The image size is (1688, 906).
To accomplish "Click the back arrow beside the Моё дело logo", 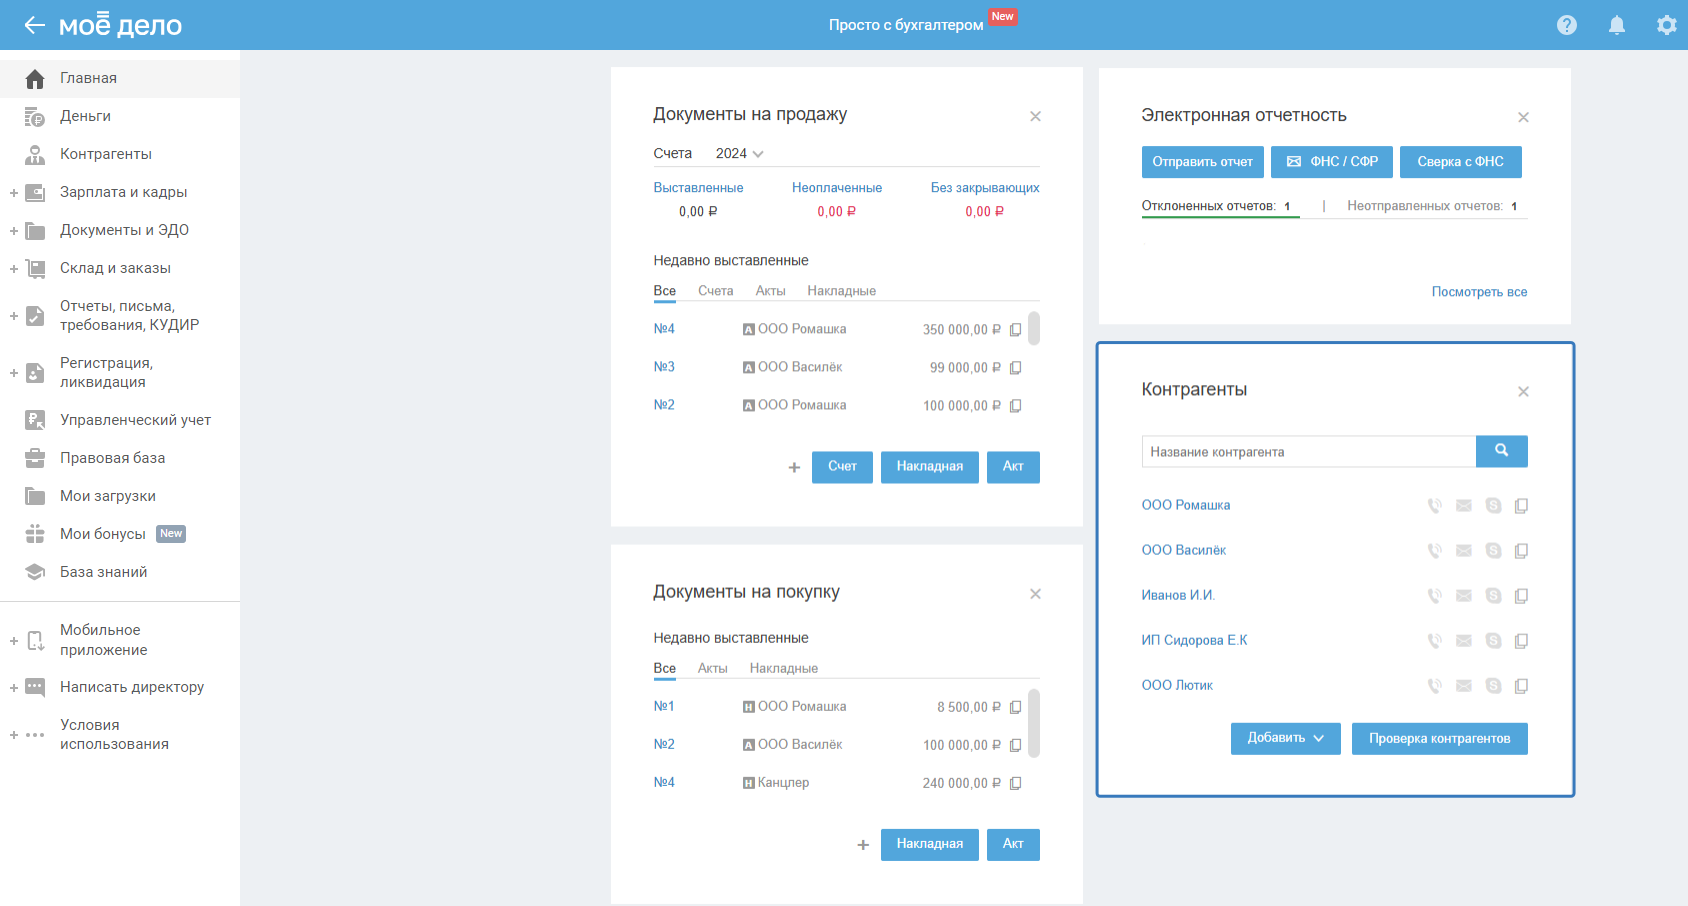I will tap(35, 25).
